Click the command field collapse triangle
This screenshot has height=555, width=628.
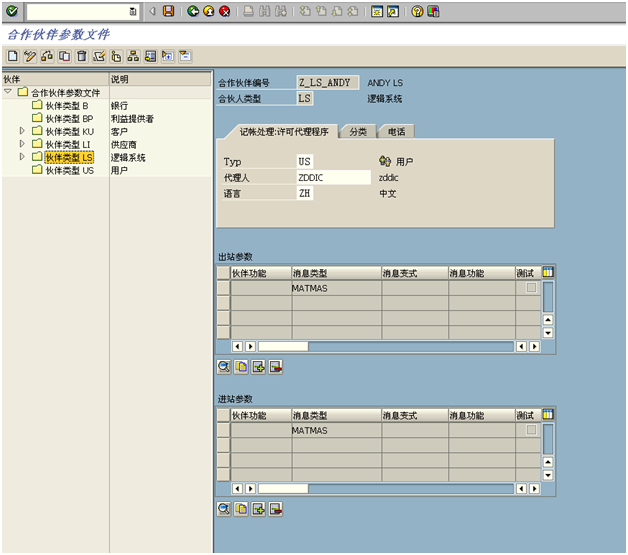tap(152, 11)
